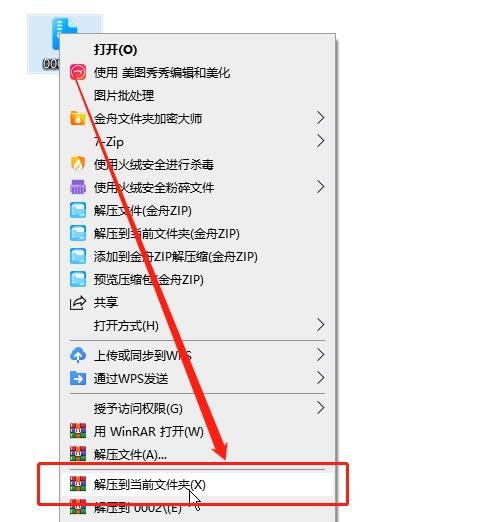This screenshot has width=490, height=522.
Task: Click the share arrow icon
Action: pyautogui.click(x=78, y=303)
